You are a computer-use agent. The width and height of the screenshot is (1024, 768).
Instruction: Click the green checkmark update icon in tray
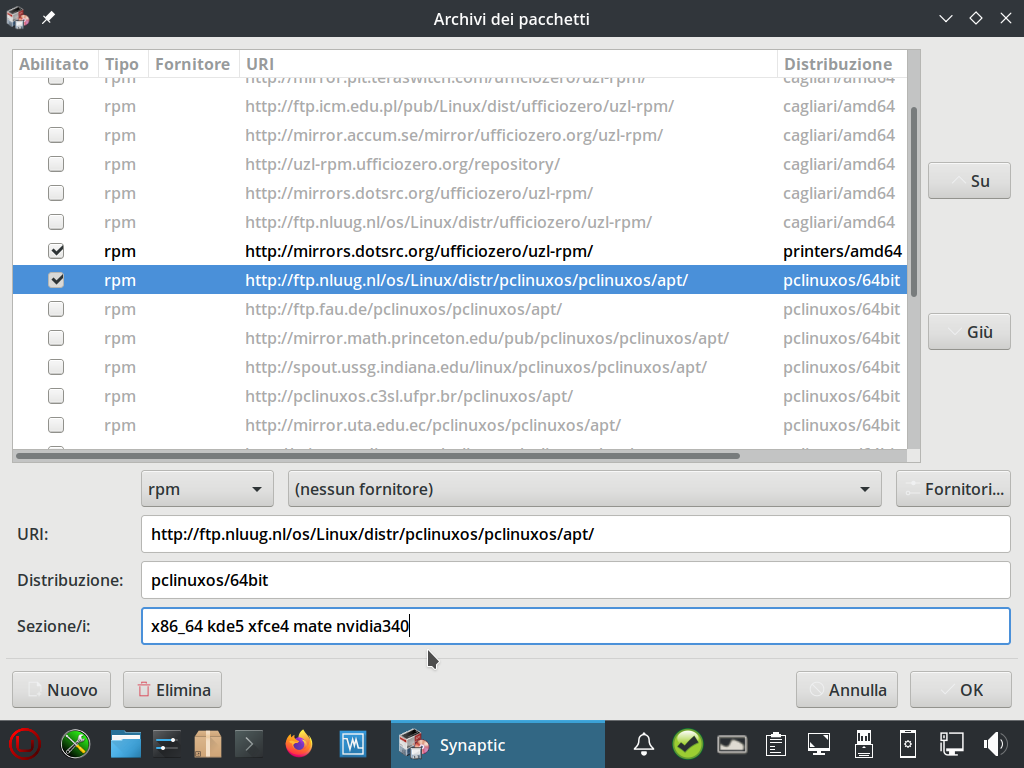tap(687, 744)
